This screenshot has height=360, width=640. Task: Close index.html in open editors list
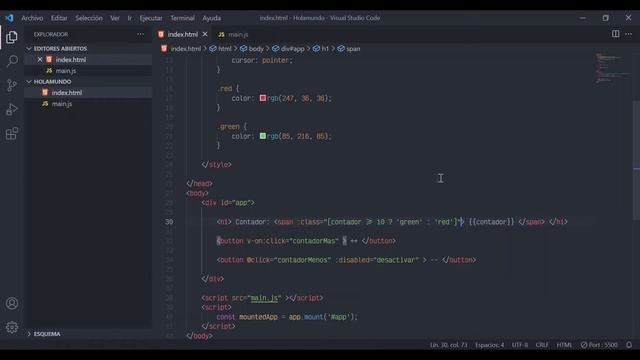pos(40,60)
